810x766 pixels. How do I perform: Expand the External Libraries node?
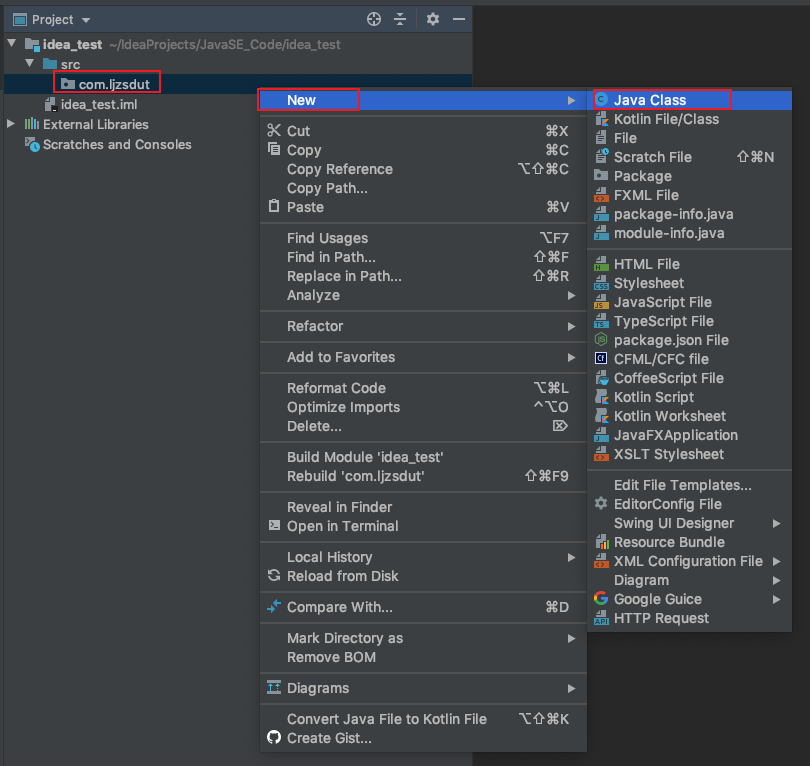click(11, 124)
